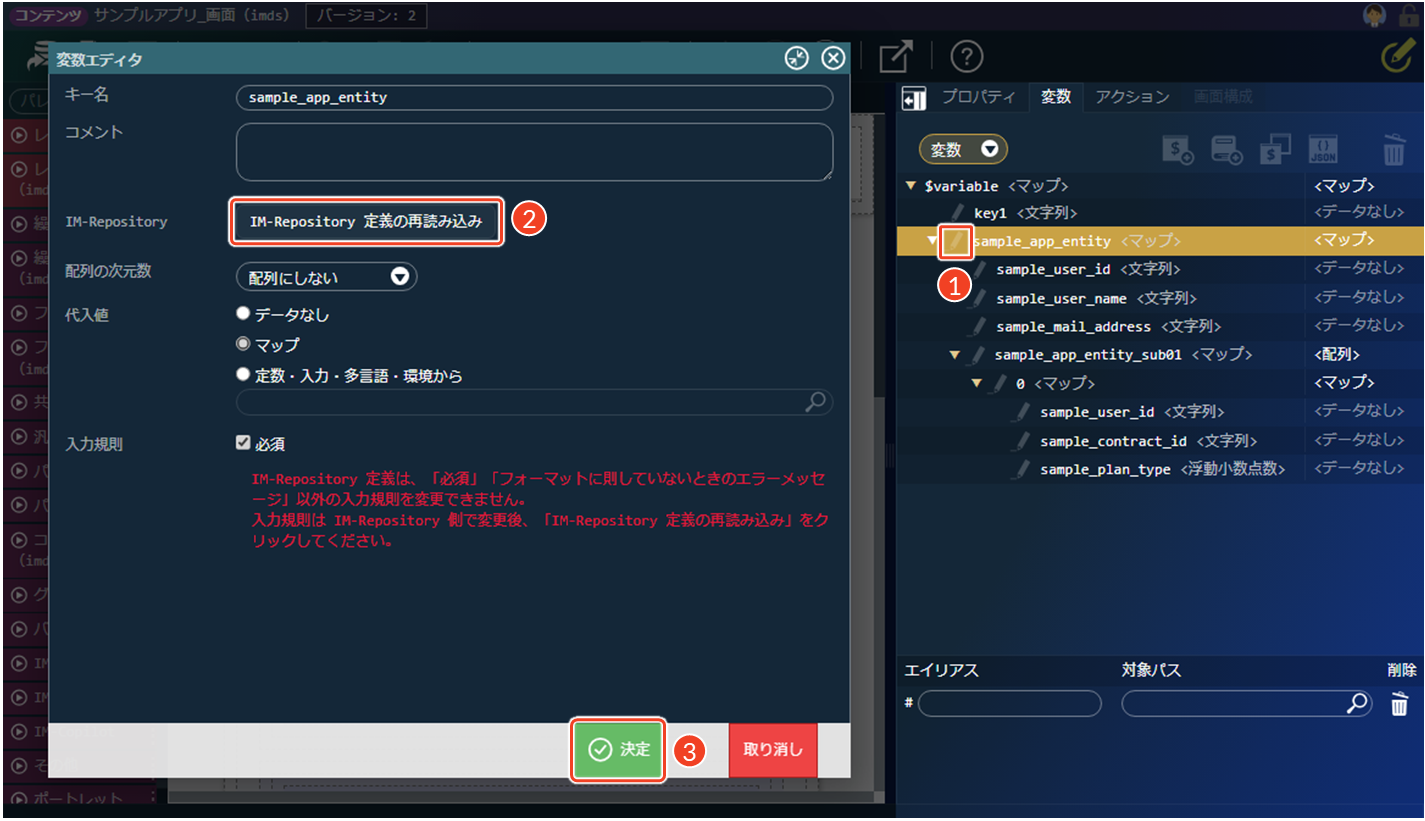This screenshot has width=1425, height=821.
Task: Click the help question mark icon
Action: click(966, 57)
